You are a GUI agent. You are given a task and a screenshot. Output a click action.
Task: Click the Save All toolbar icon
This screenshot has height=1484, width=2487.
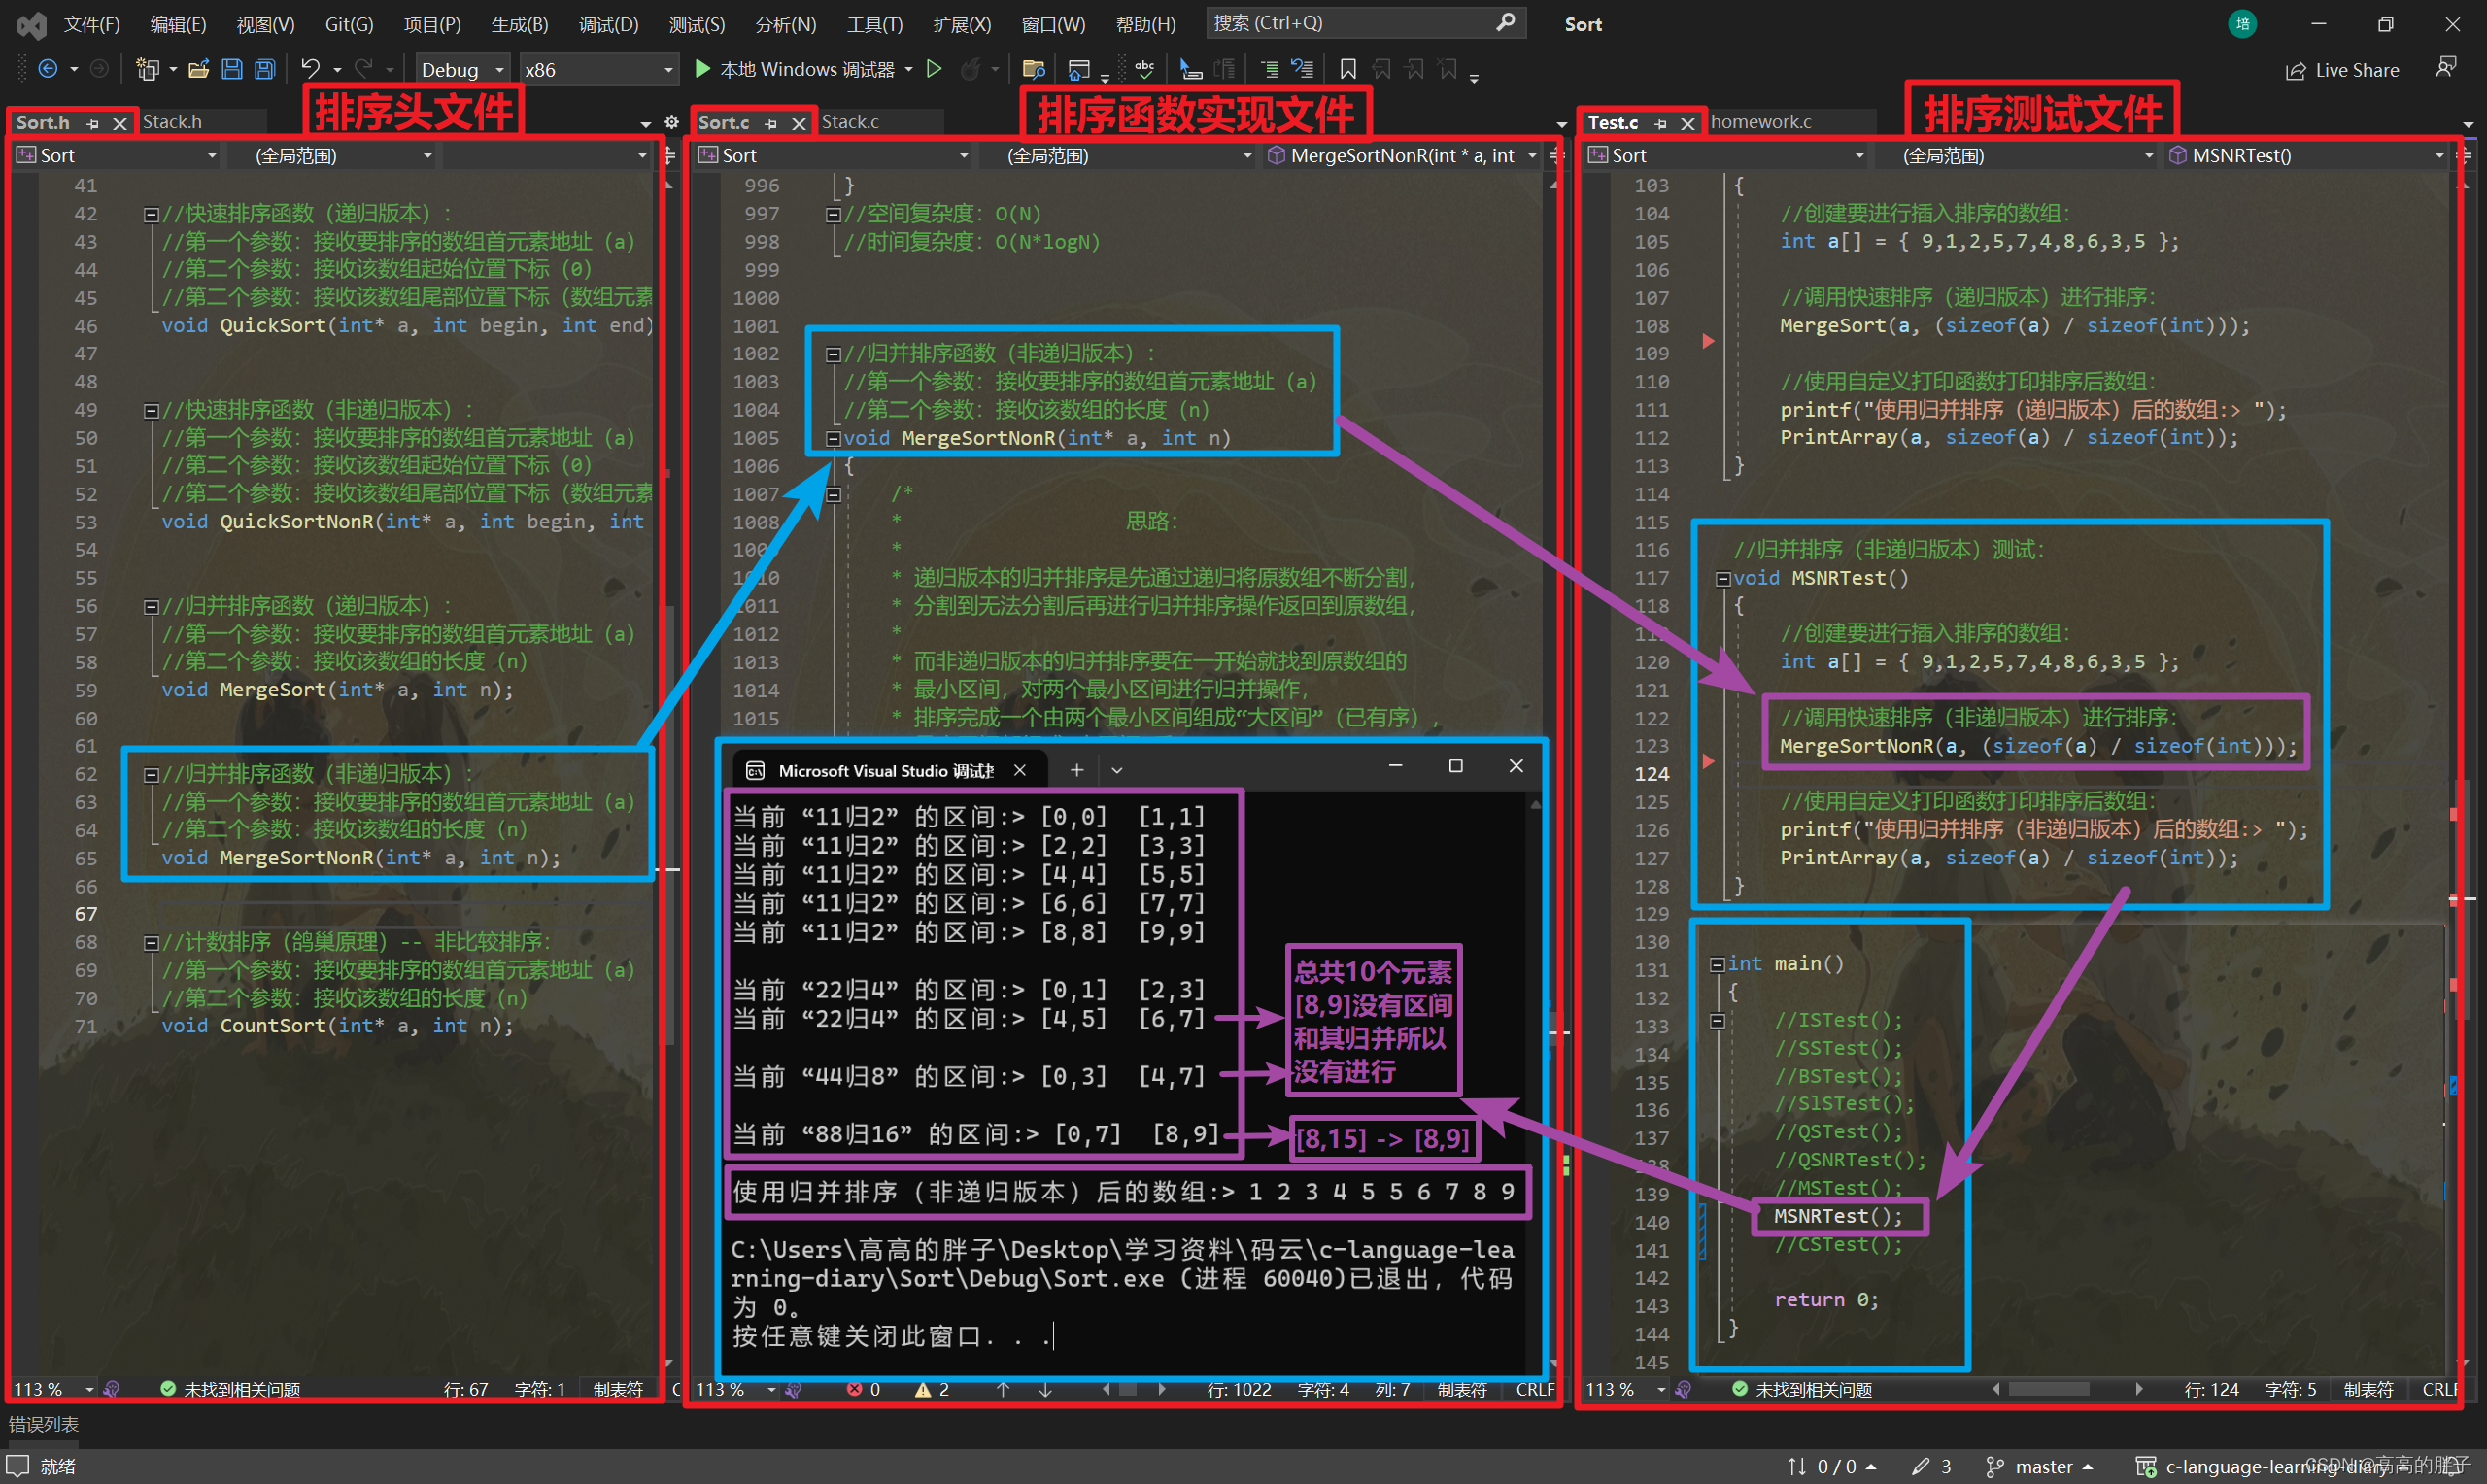[x=265, y=69]
